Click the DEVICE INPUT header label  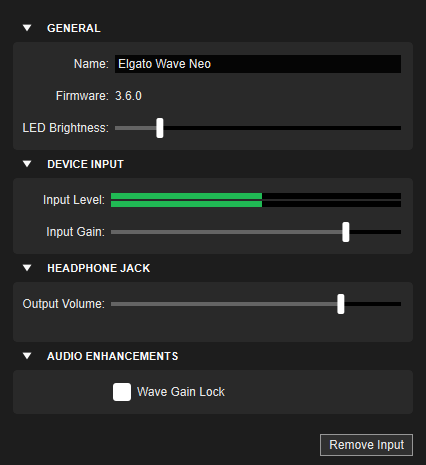pyautogui.click(x=85, y=164)
